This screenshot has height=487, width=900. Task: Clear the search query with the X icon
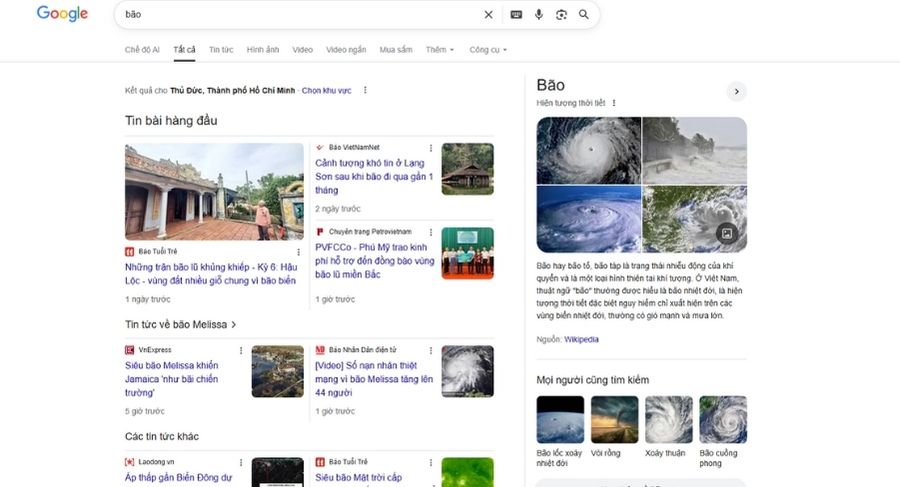[488, 14]
